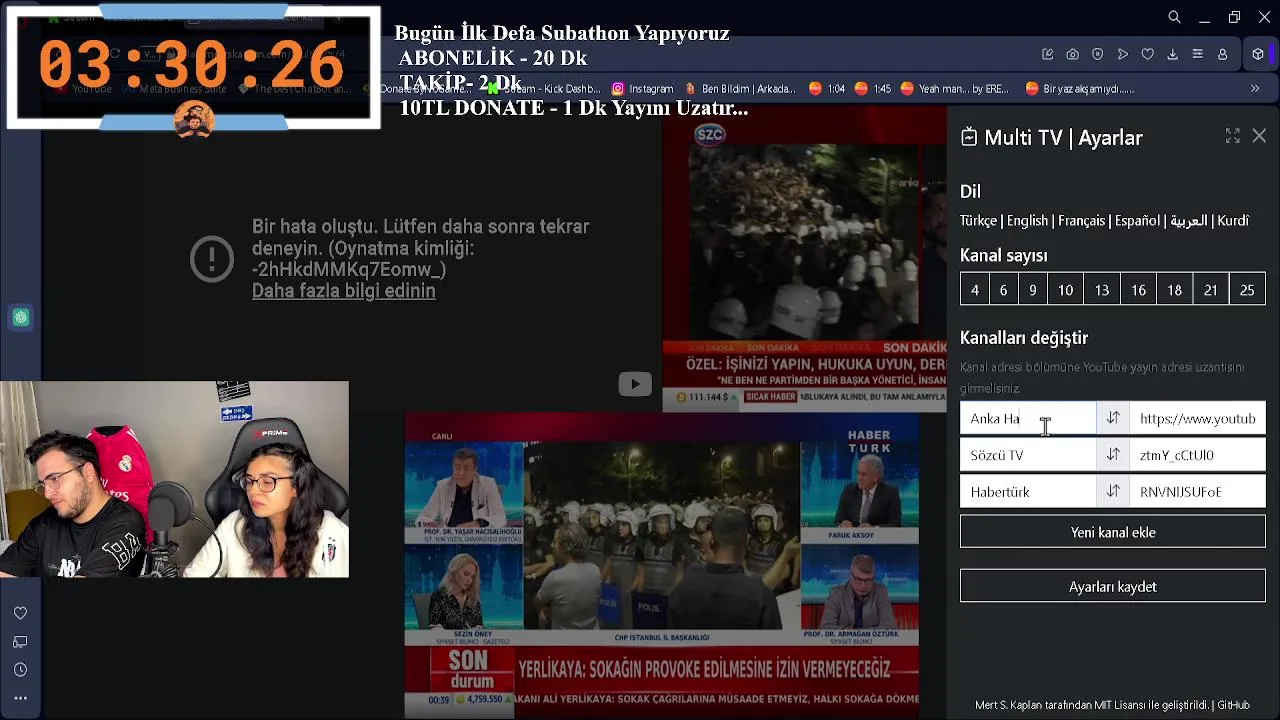Set channel count to 16
The image size is (1280, 720).
tap(1138, 290)
